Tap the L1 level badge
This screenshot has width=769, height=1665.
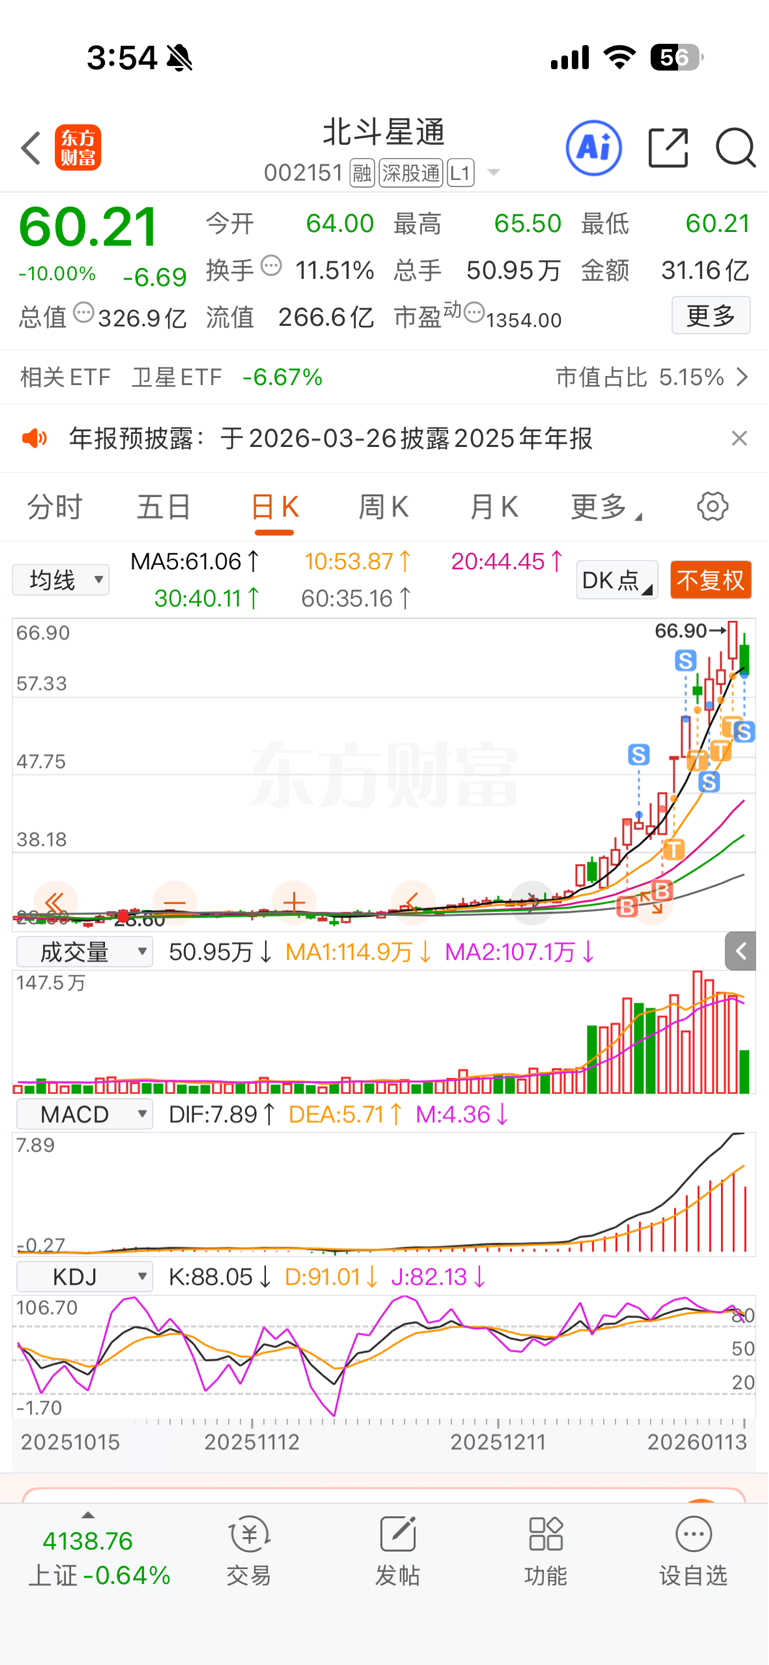460,174
